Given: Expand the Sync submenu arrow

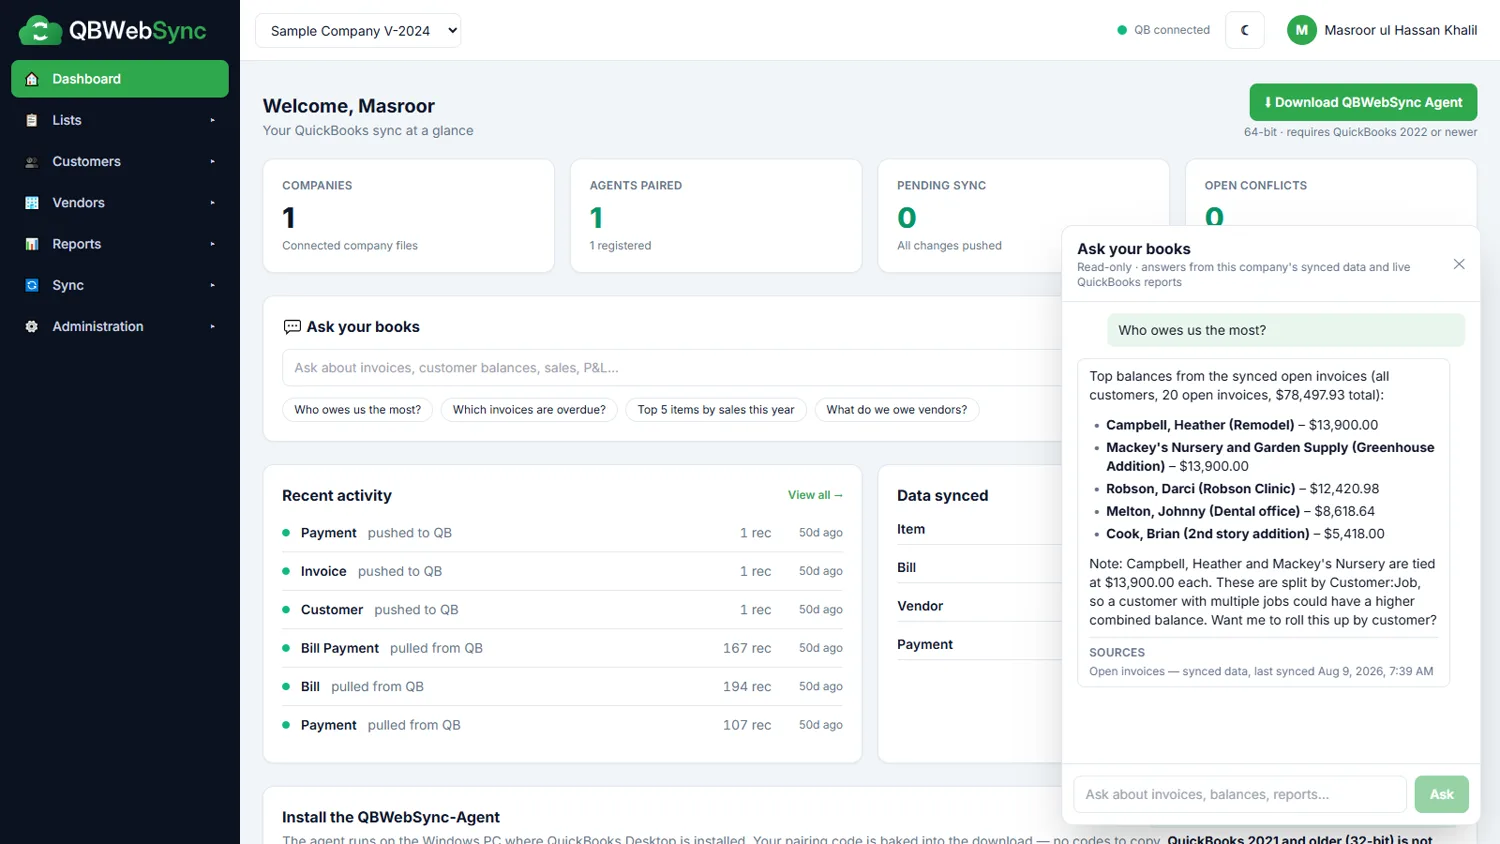Looking at the screenshot, I should coord(212,285).
